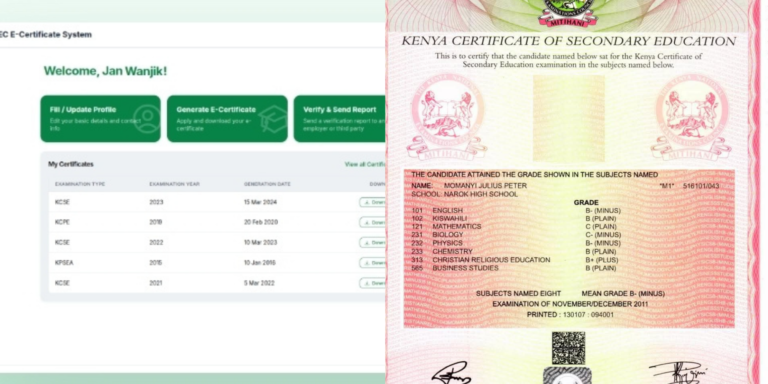This screenshot has width=768, height=384.
Task: Click the 231 BIOLOGY subject row
Action: pyautogui.click(x=516, y=235)
